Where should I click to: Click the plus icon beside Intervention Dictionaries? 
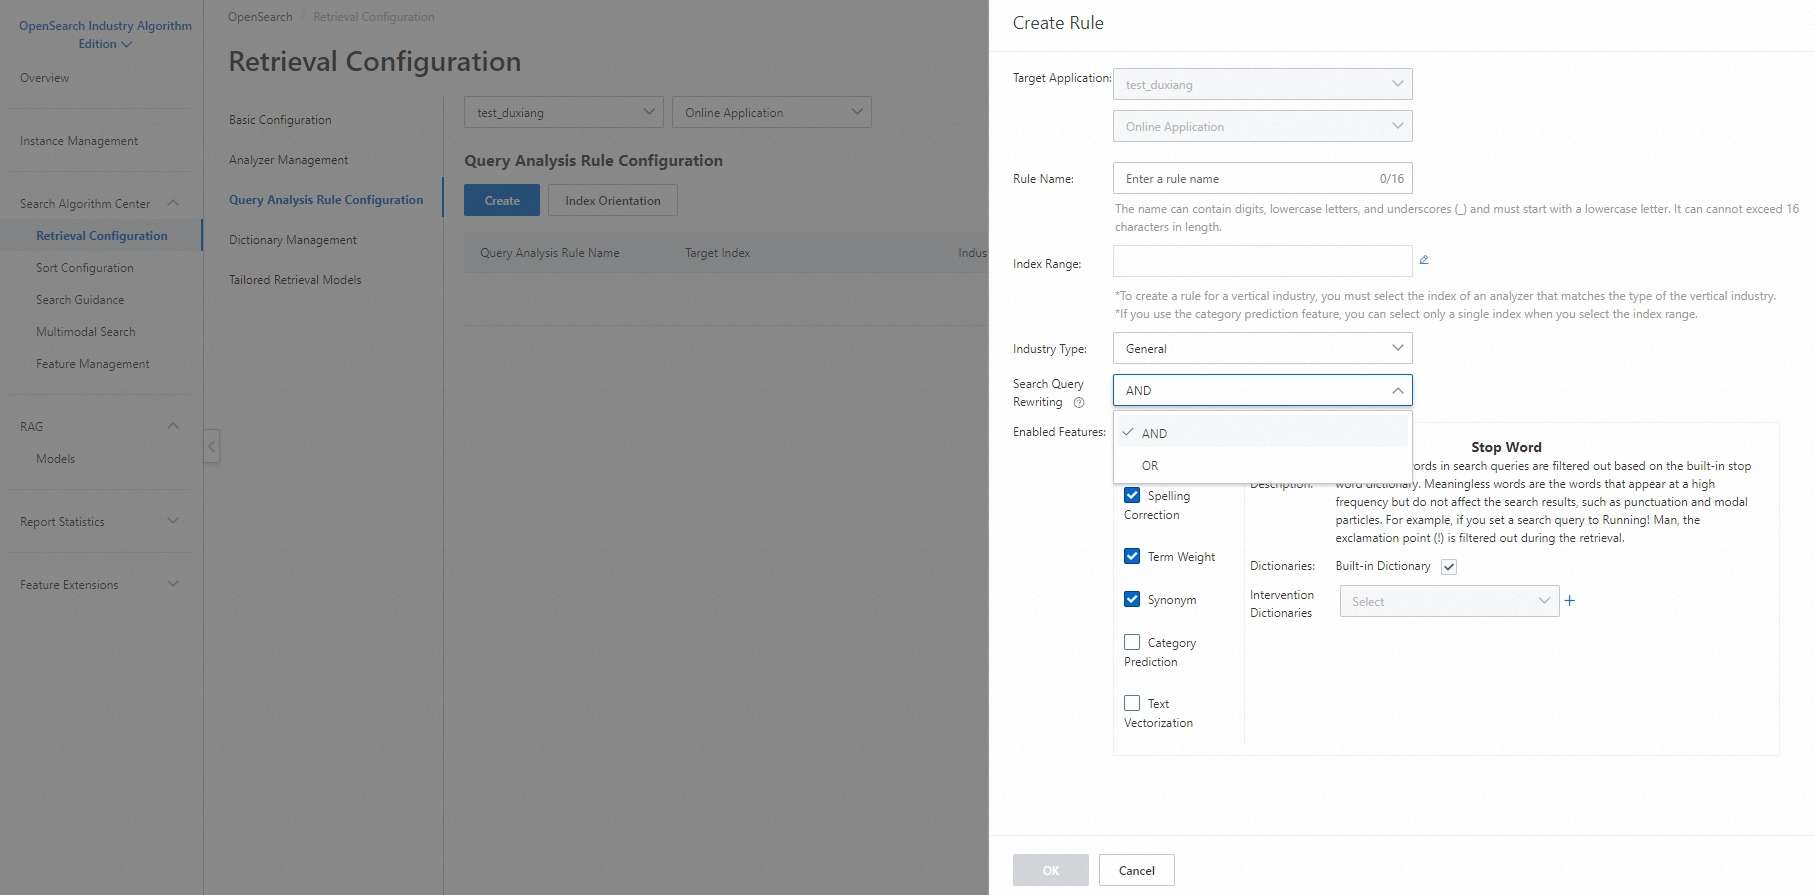(x=1570, y=601)
